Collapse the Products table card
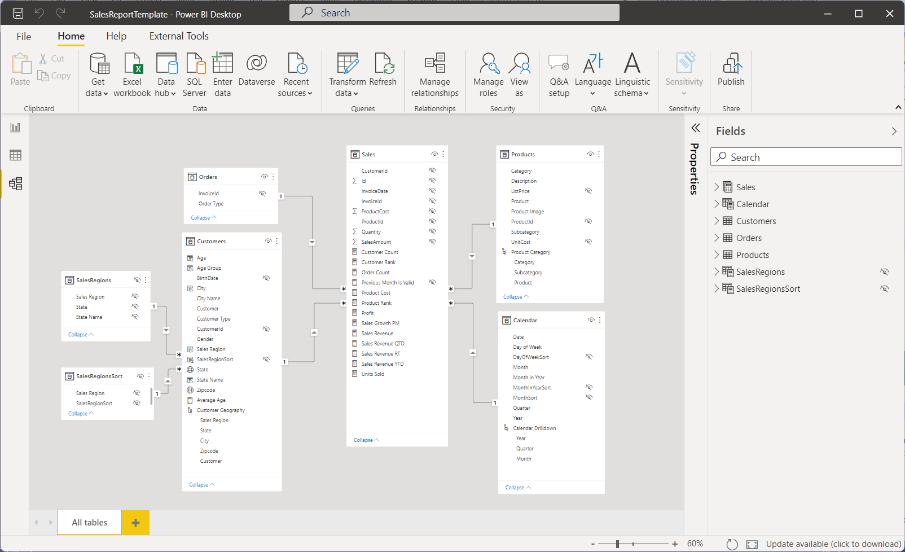The height and width of the screenshot is (552, 905). (515, 297)
